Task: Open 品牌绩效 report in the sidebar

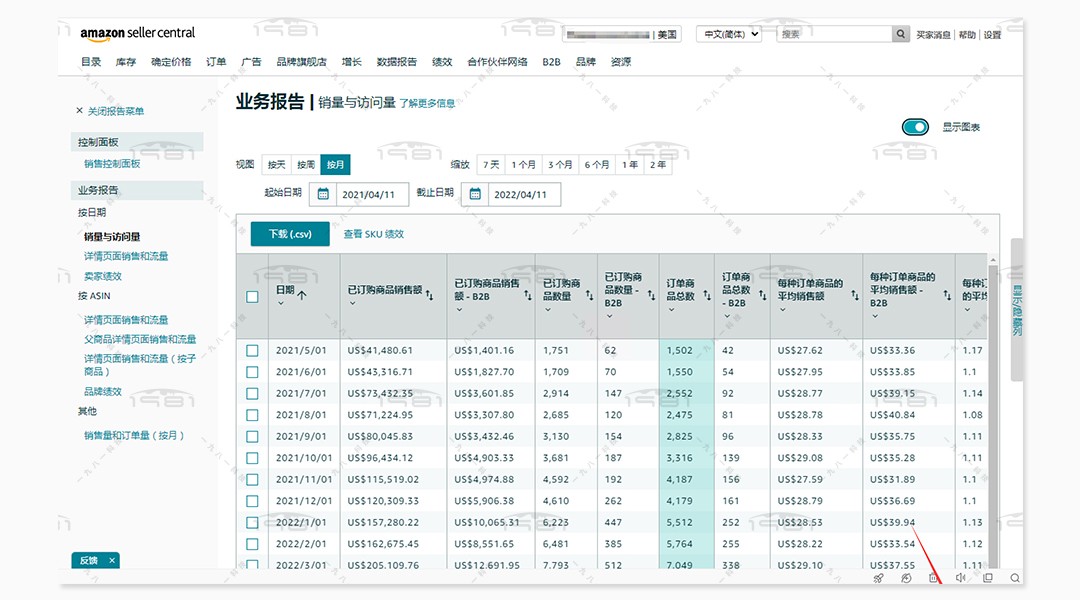Action: 103,391
